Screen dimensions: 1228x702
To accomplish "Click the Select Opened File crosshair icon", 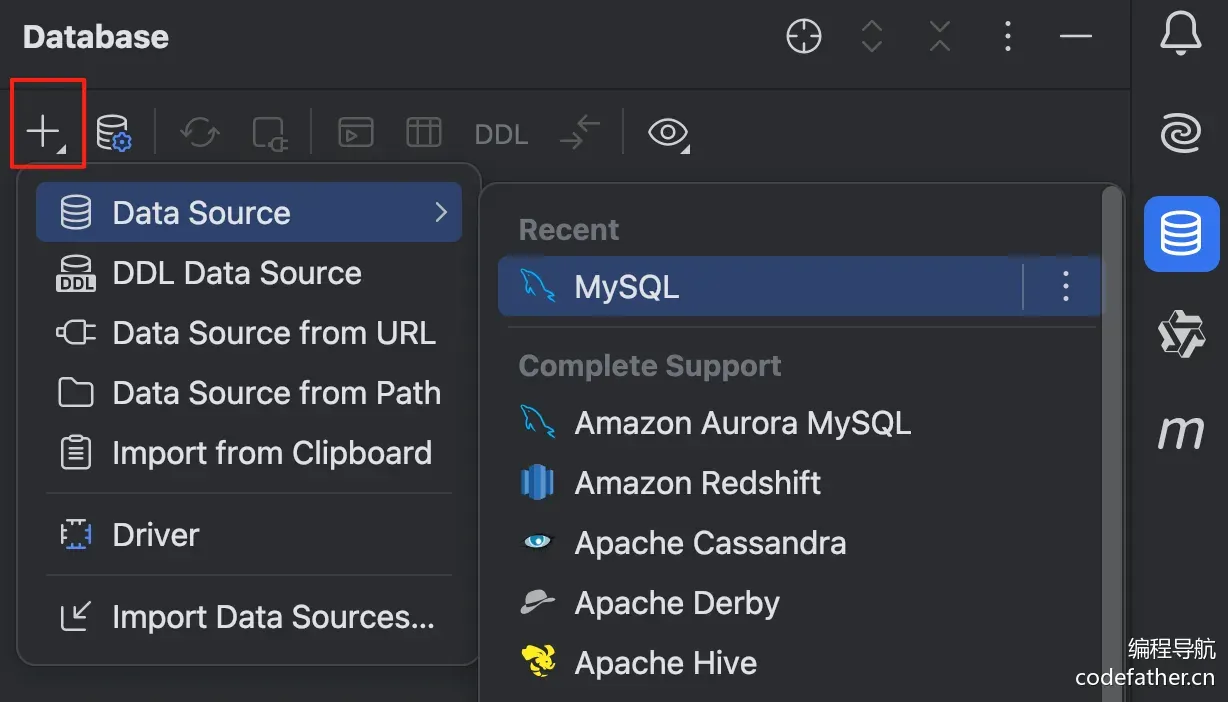I will tap(804, 37).
